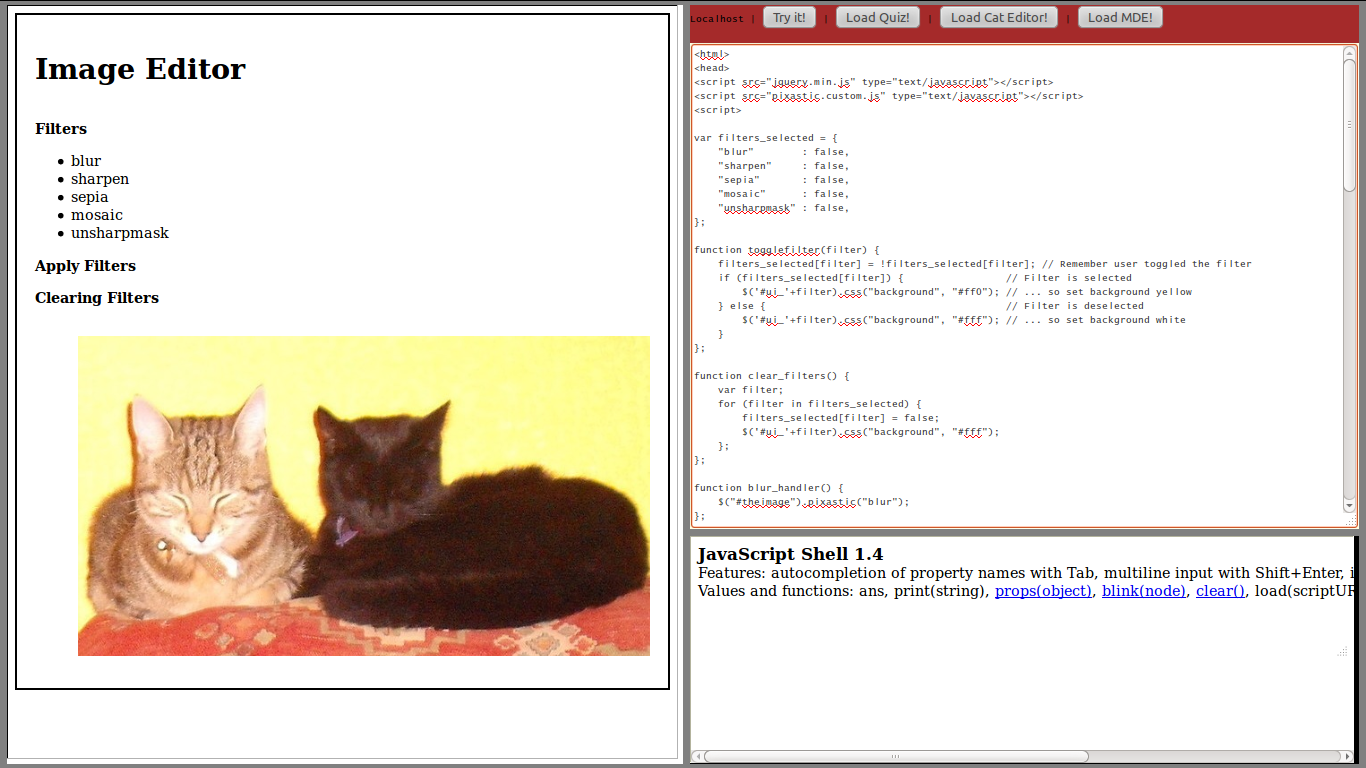Open the blink(node) link in the shell
The width and height of the screenshot is (1366, 768).
point(1144,591)
